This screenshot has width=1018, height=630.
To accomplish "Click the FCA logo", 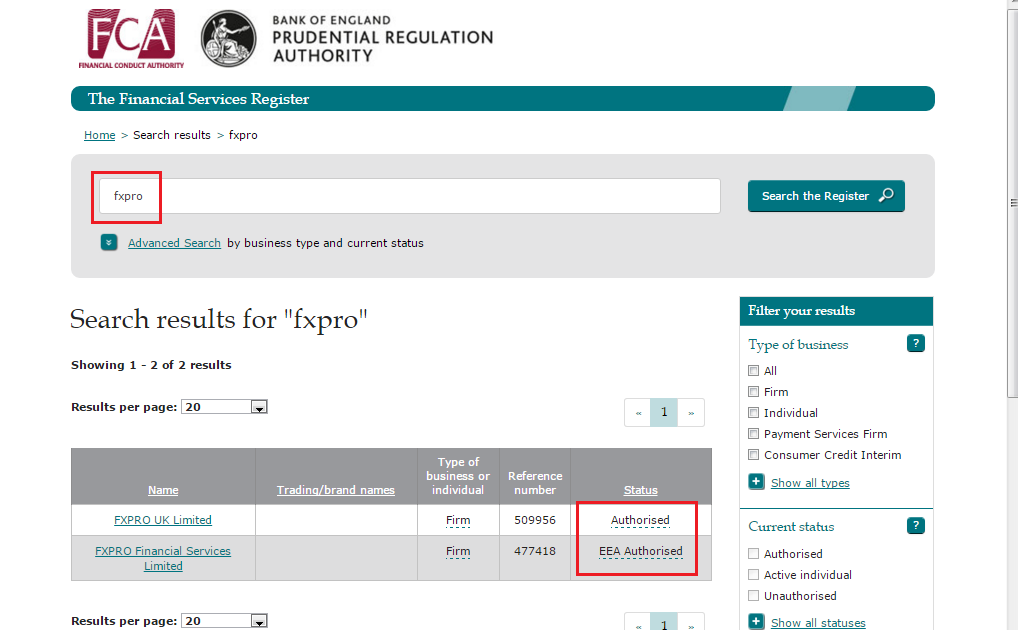I will coord(131,38).
